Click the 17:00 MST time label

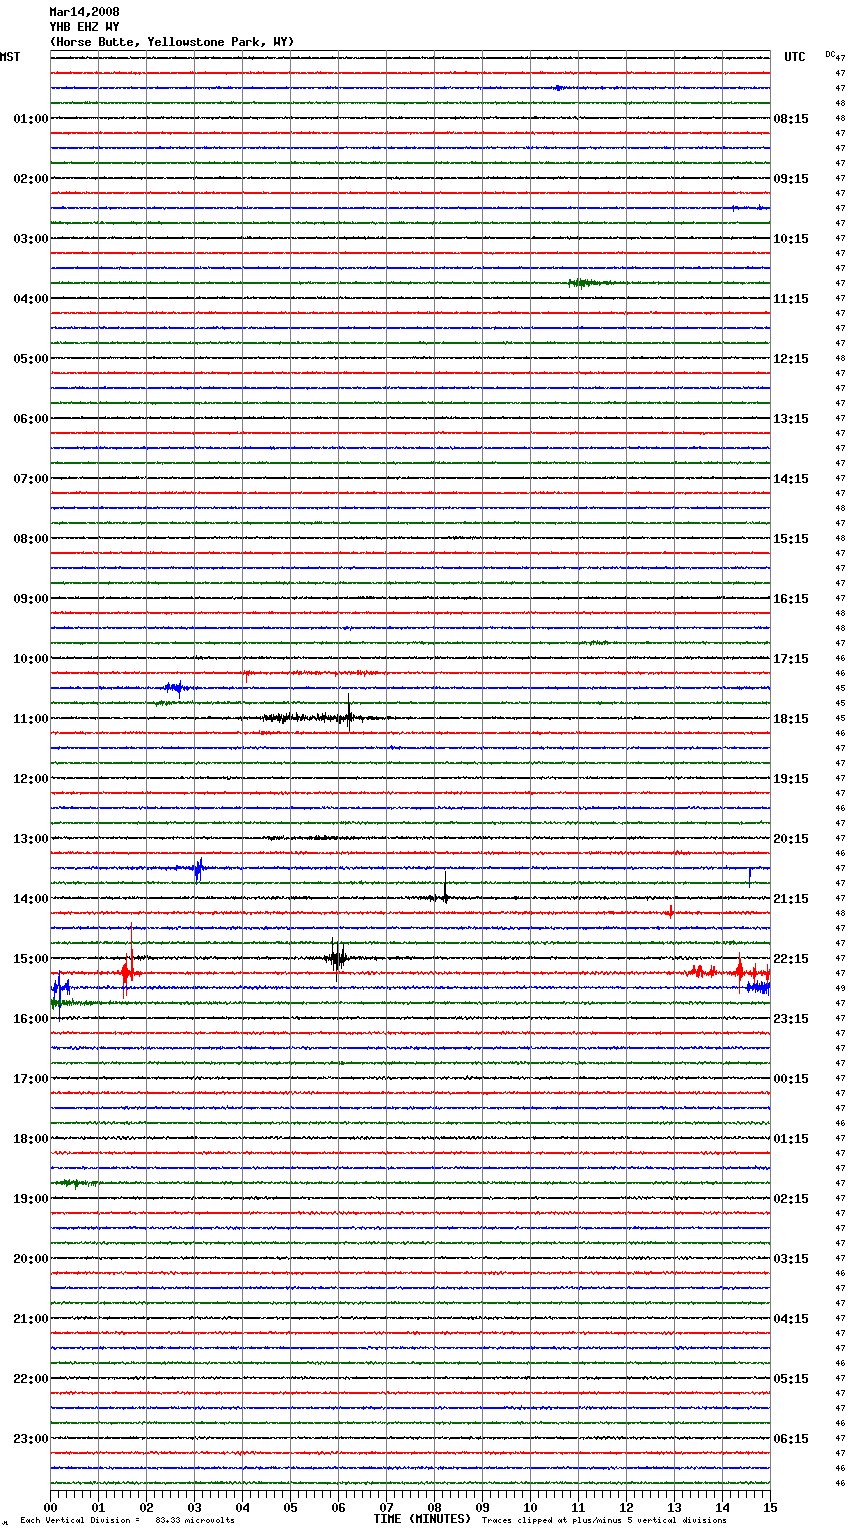coord(31,1079)
